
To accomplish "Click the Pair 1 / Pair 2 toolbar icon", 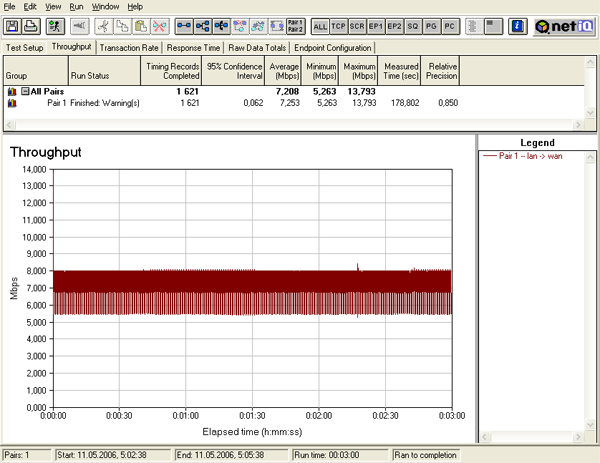I will pos(295,25).
